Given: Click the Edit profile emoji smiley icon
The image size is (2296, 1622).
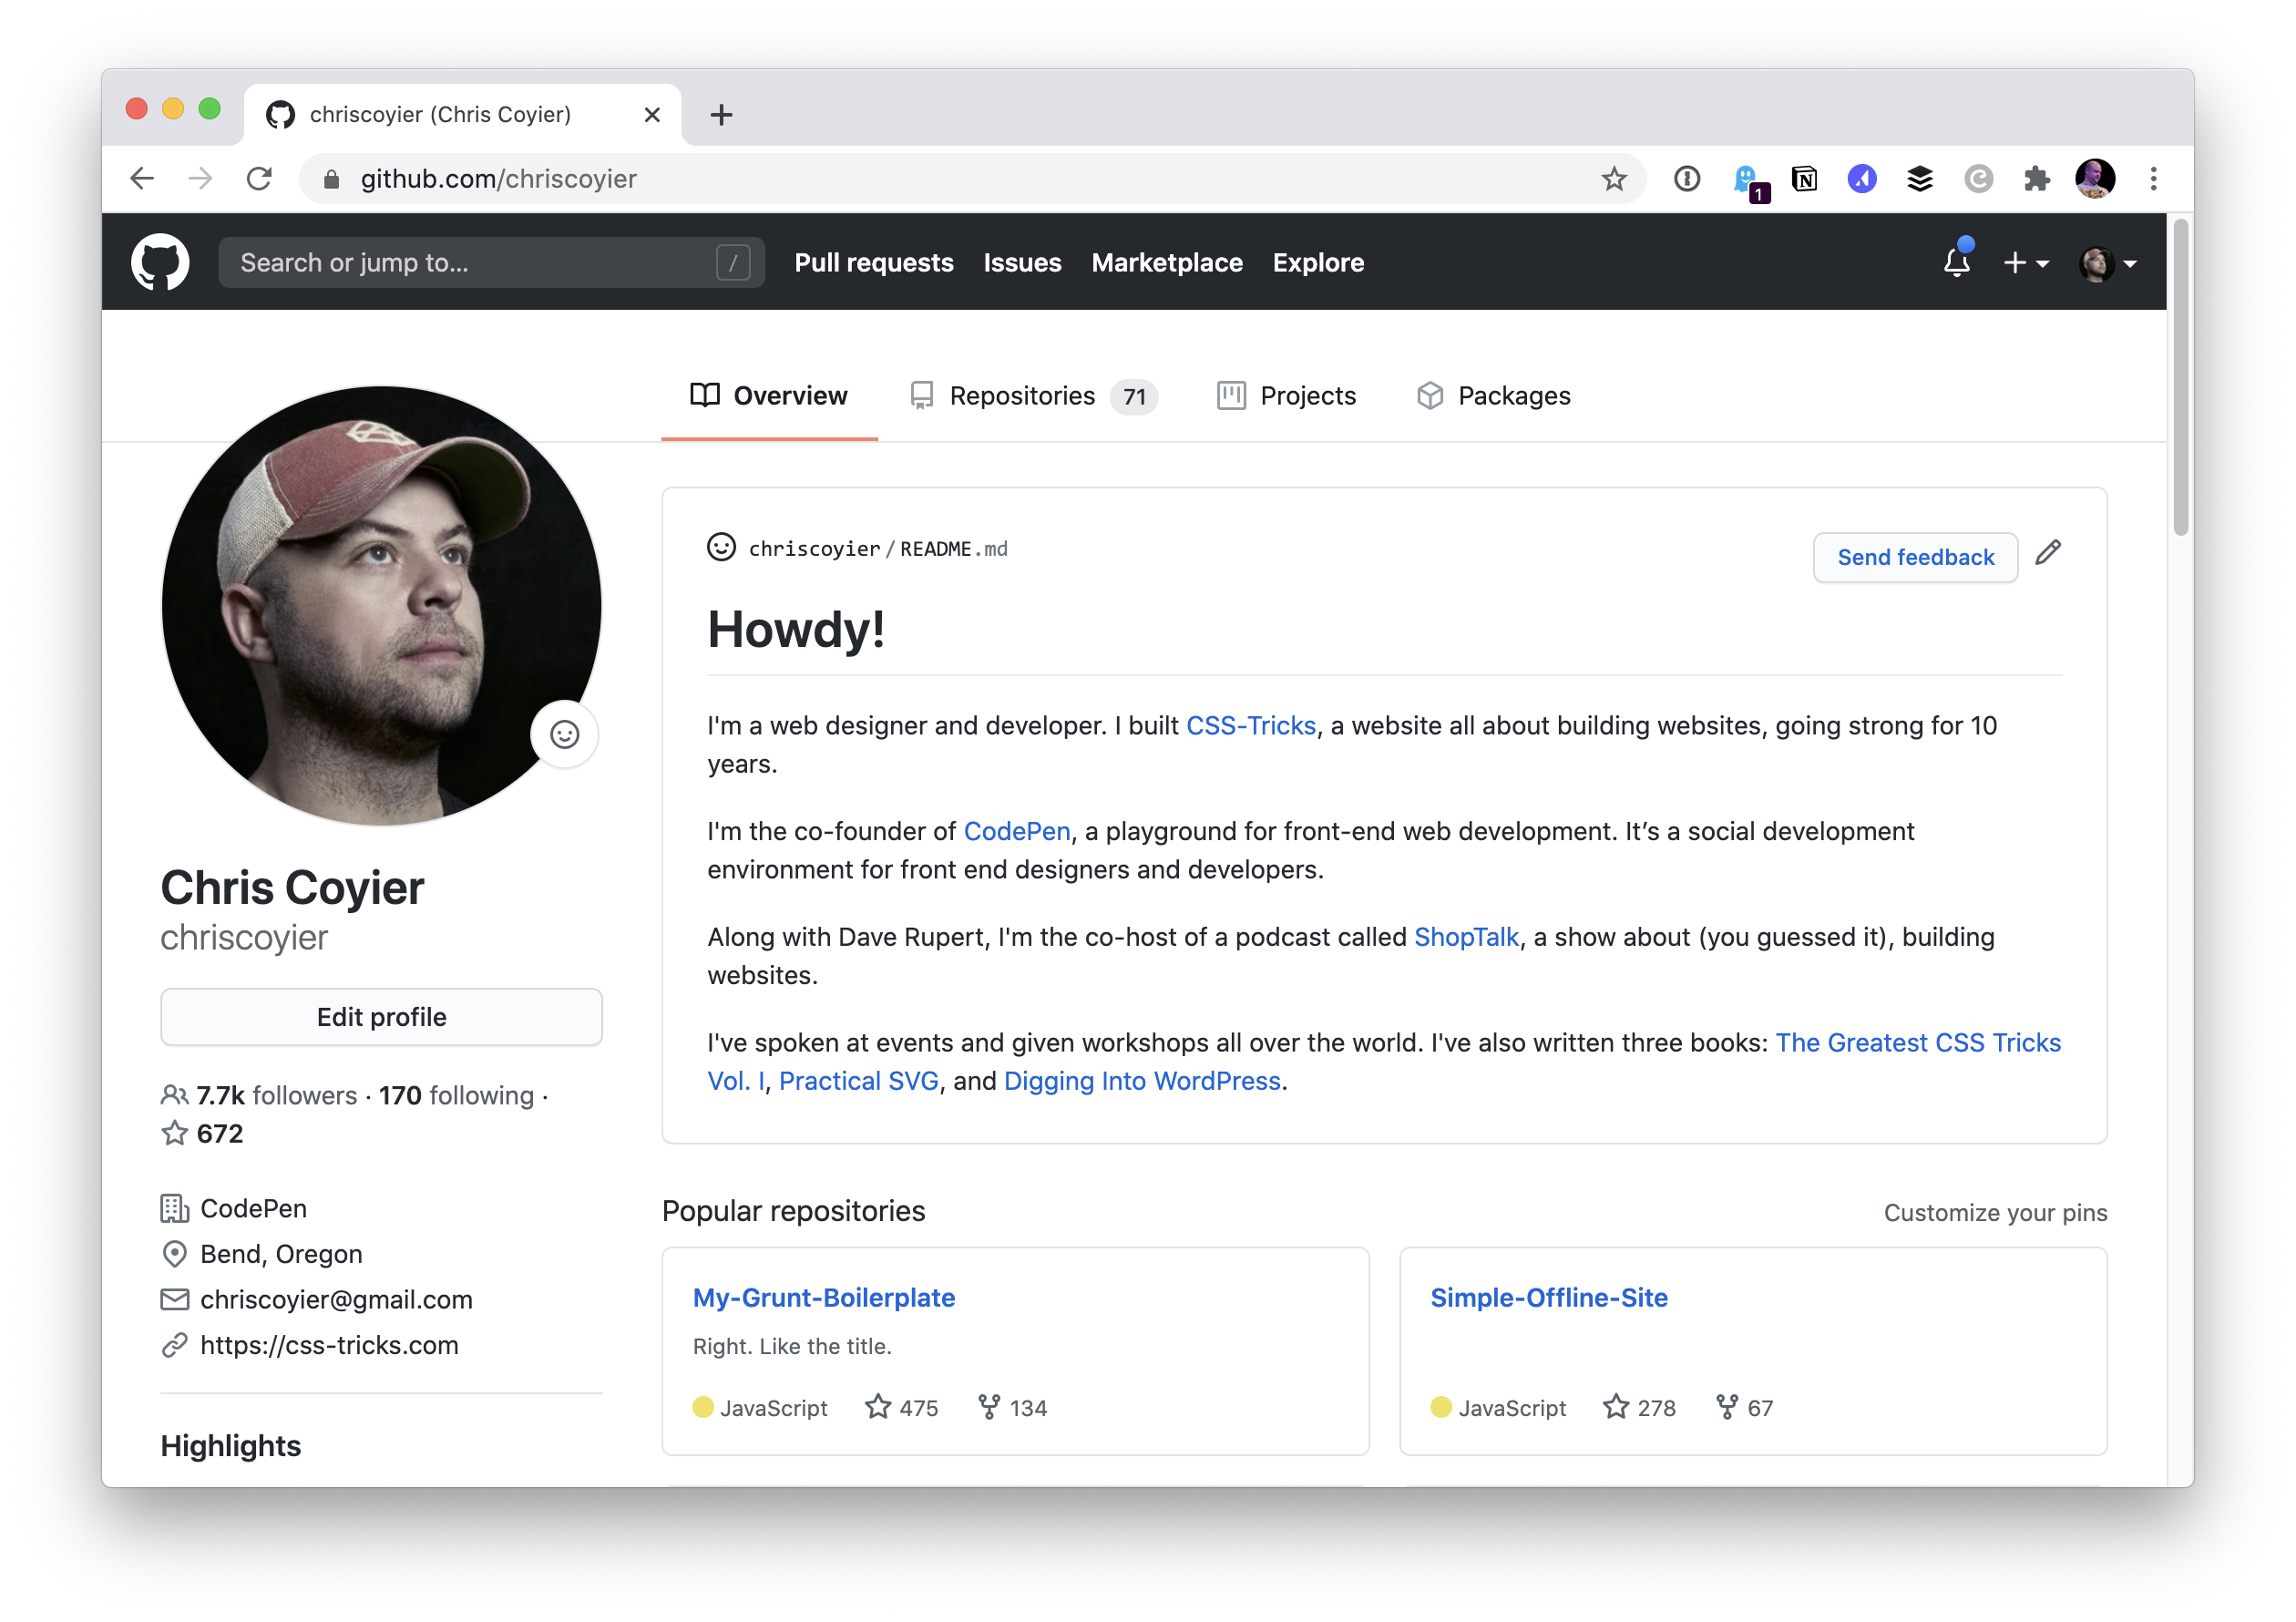Looking at the screenshot, I should (x=565, y=732).
